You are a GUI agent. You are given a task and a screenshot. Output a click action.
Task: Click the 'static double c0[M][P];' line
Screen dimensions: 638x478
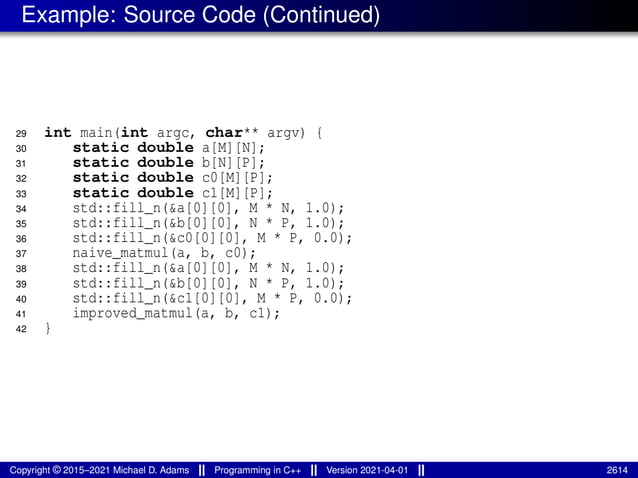(x=173, y=178)
